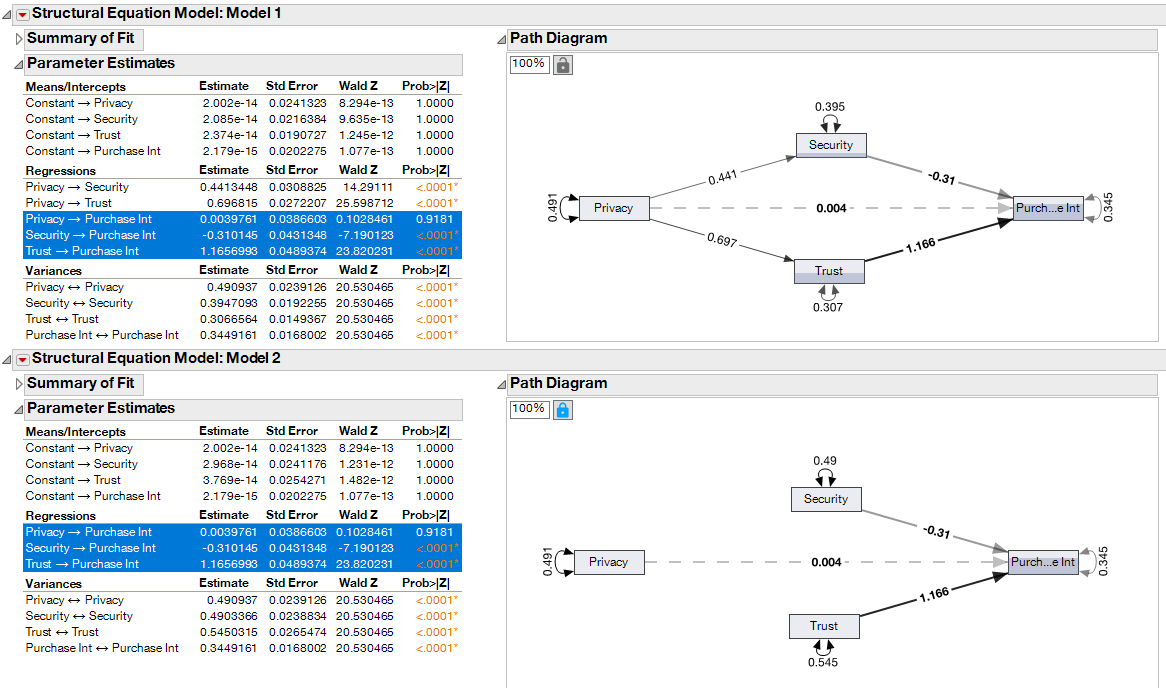Expand Summary of Fit for Model 1
This screenshot has width=1166, height=688.
point(19,38)
